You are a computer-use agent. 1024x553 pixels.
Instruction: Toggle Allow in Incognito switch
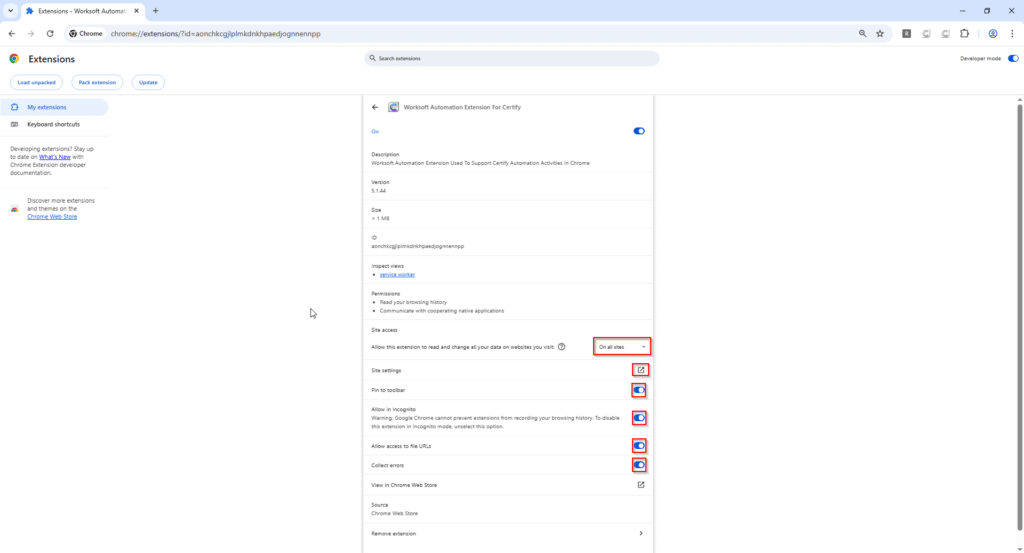[639, 418]
